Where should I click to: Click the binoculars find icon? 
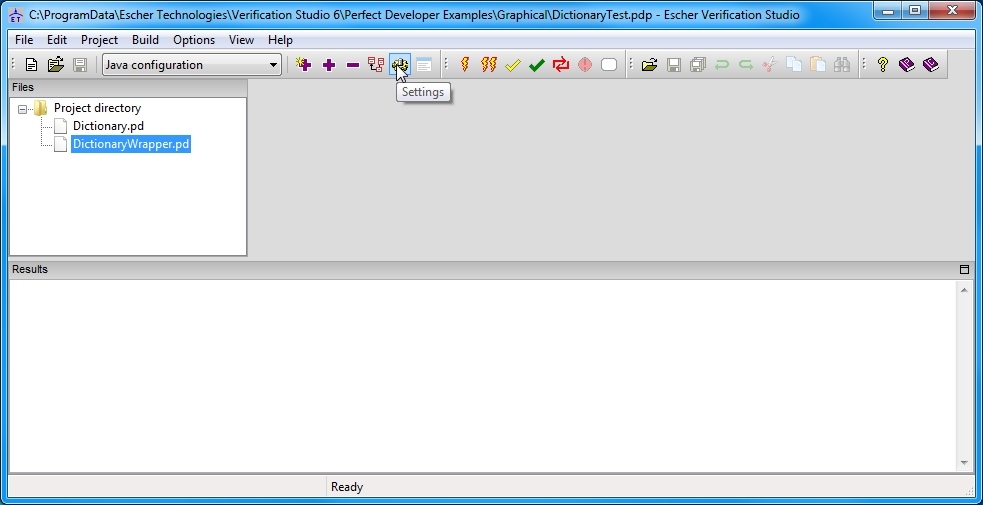[841, 65]
